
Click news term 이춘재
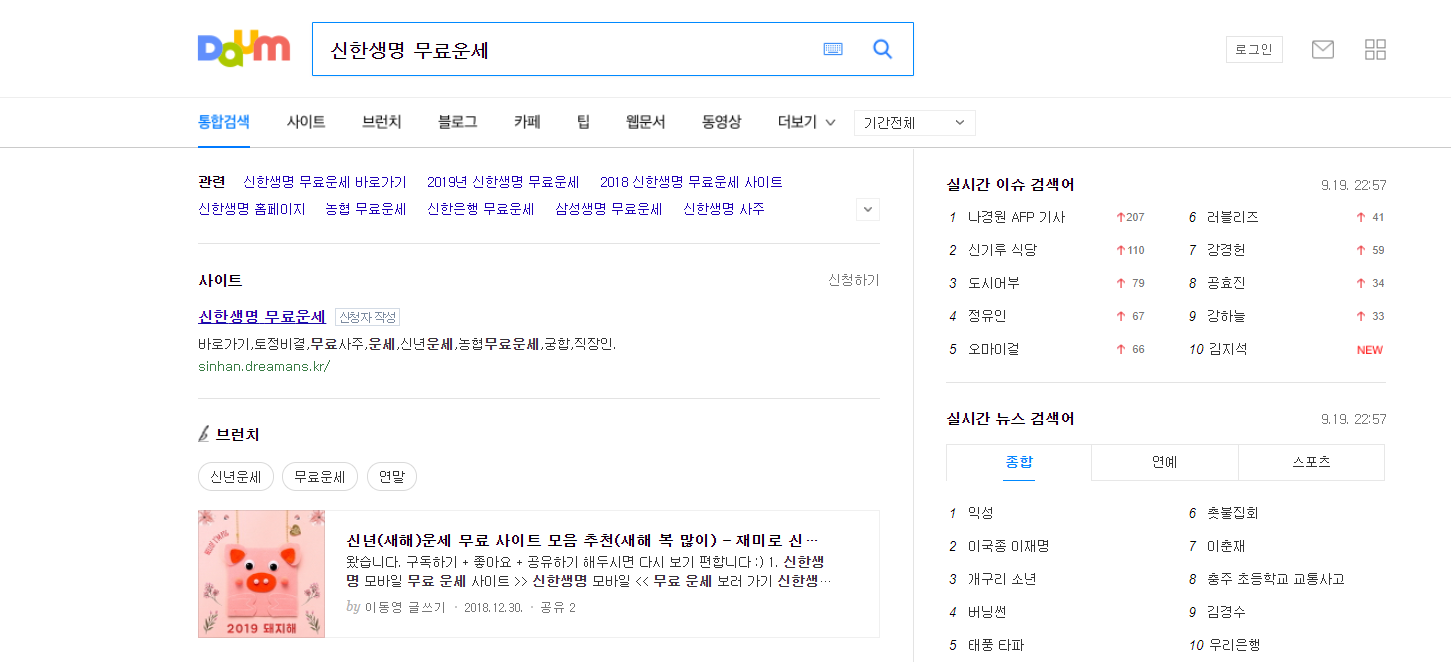click(x=1226, y=546)
